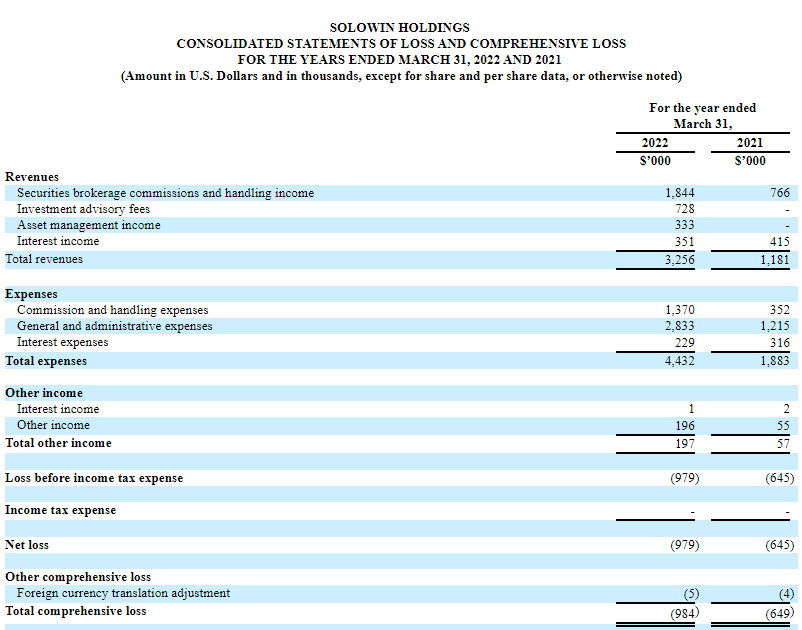The image size is (802, 630).
Task: Click the Revenues section heading
Action: click(x=32, y=177)
